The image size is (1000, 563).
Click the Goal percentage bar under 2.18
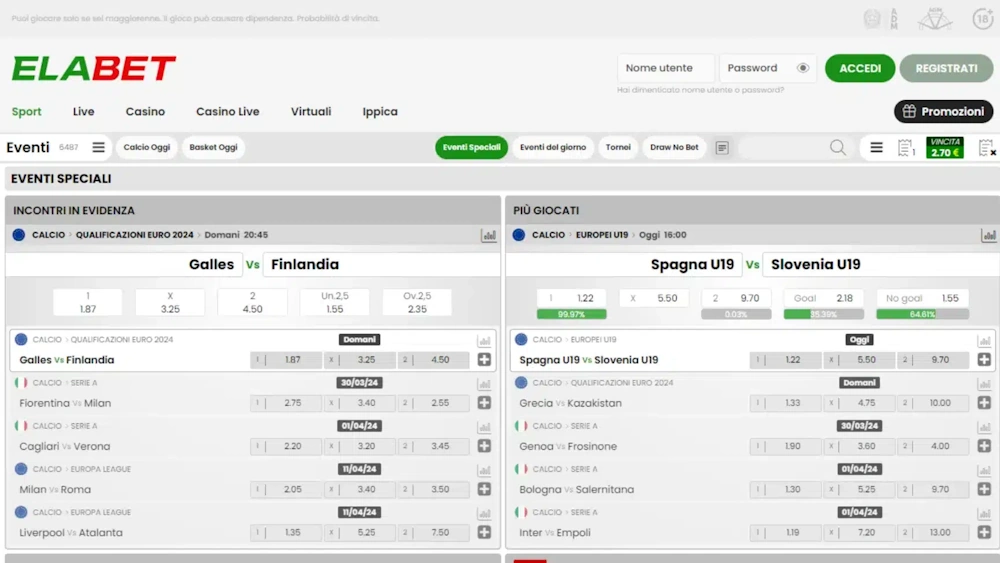click(823, 314)
